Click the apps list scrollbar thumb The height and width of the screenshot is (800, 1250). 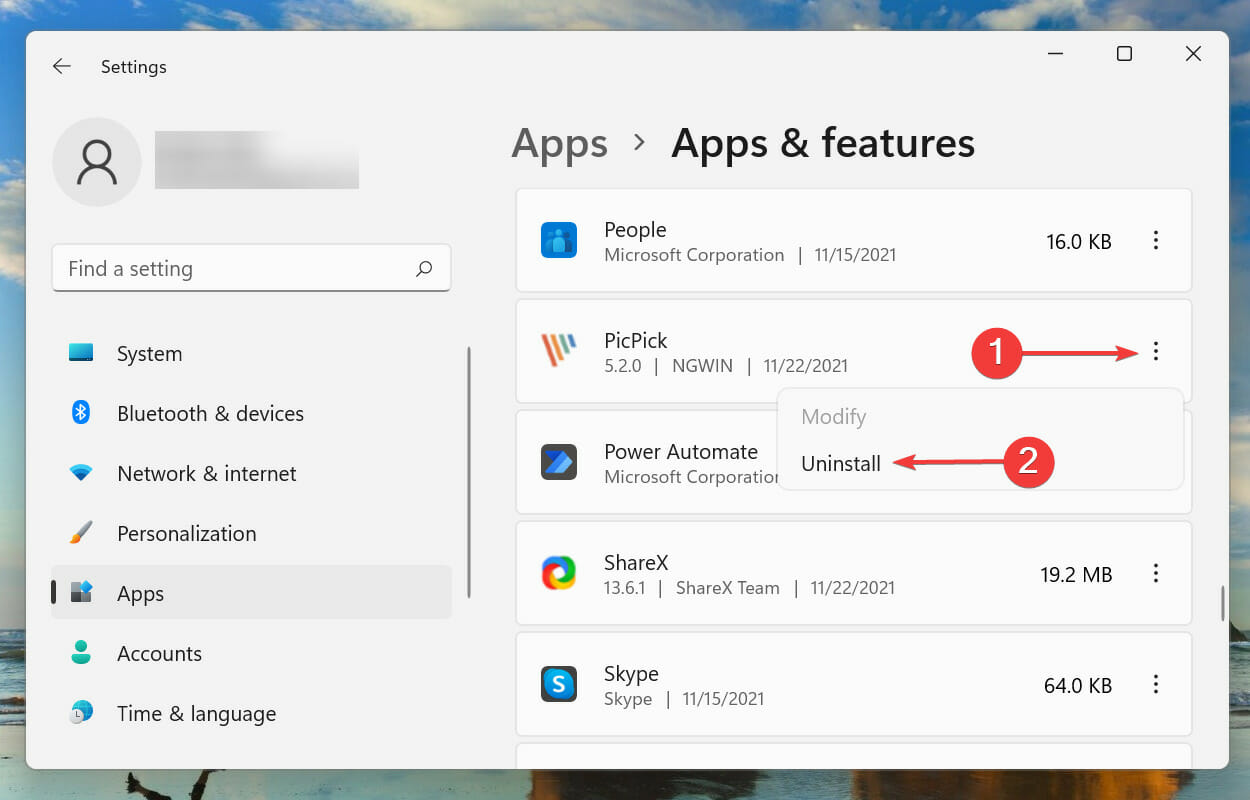1222,603
